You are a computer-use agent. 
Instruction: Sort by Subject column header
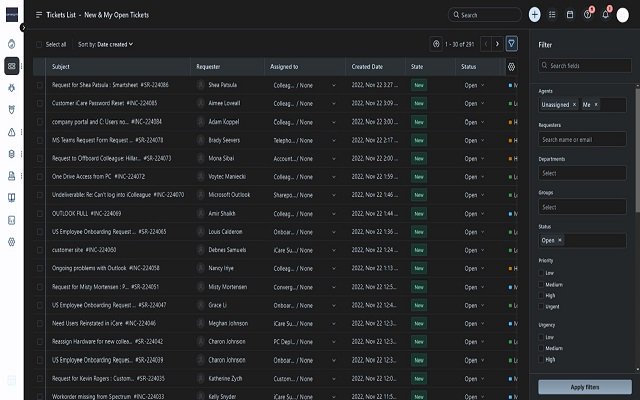point(60,67)
